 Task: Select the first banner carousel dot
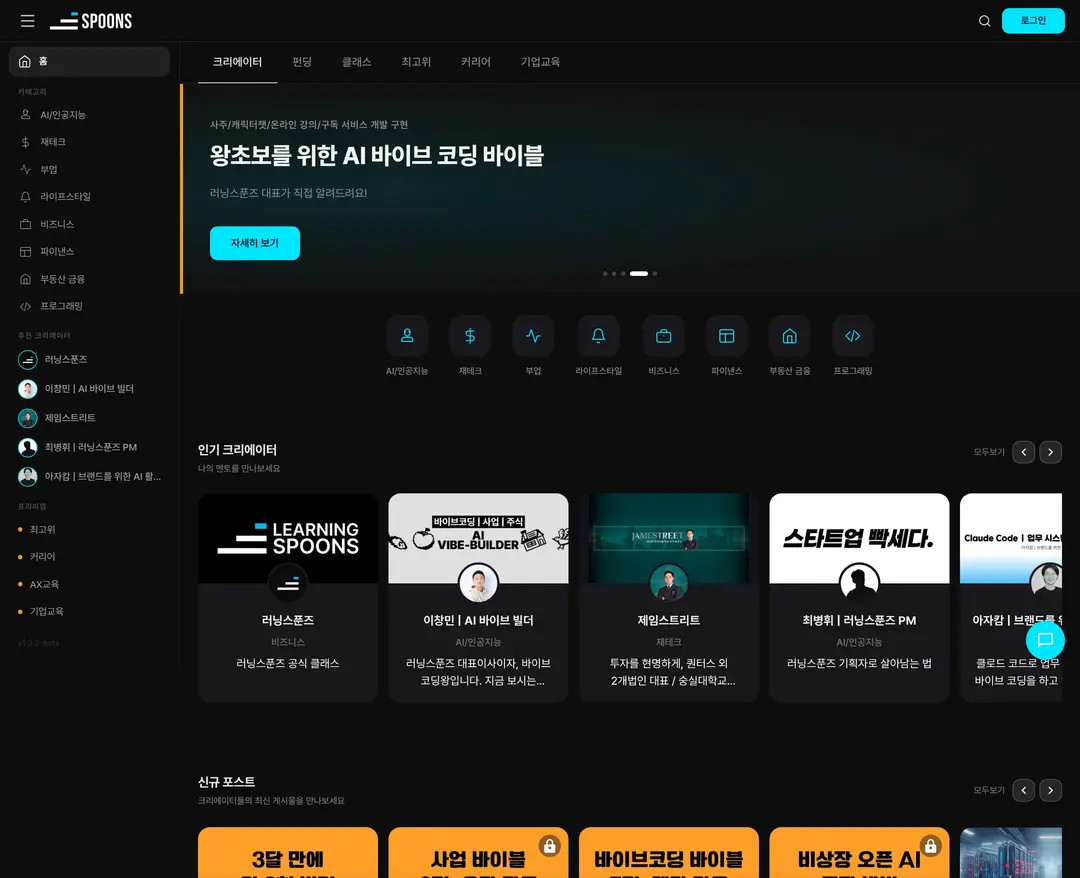(x=605, y=273)
